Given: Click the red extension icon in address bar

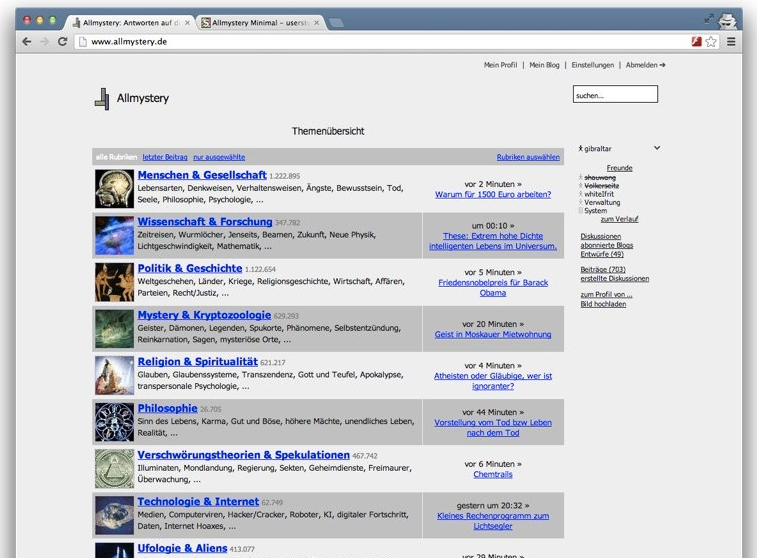Looking at the screenshot, I should (x=695, y=42).
